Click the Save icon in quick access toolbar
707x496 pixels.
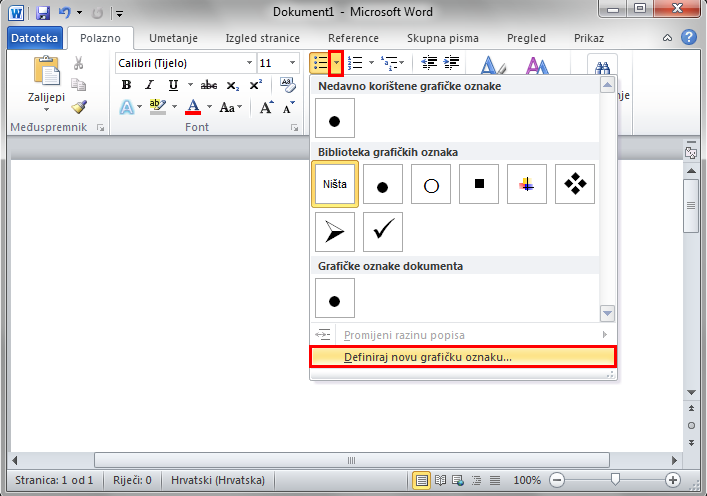pos(42,13)
